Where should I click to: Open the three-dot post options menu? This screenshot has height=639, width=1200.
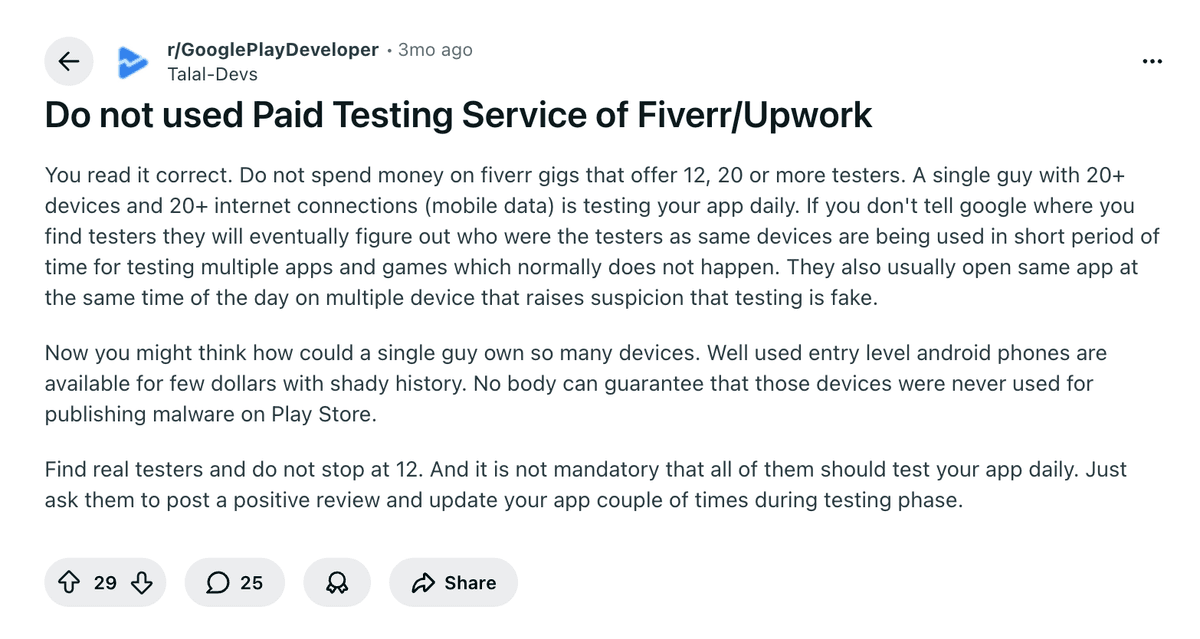tap(1152, 61)
